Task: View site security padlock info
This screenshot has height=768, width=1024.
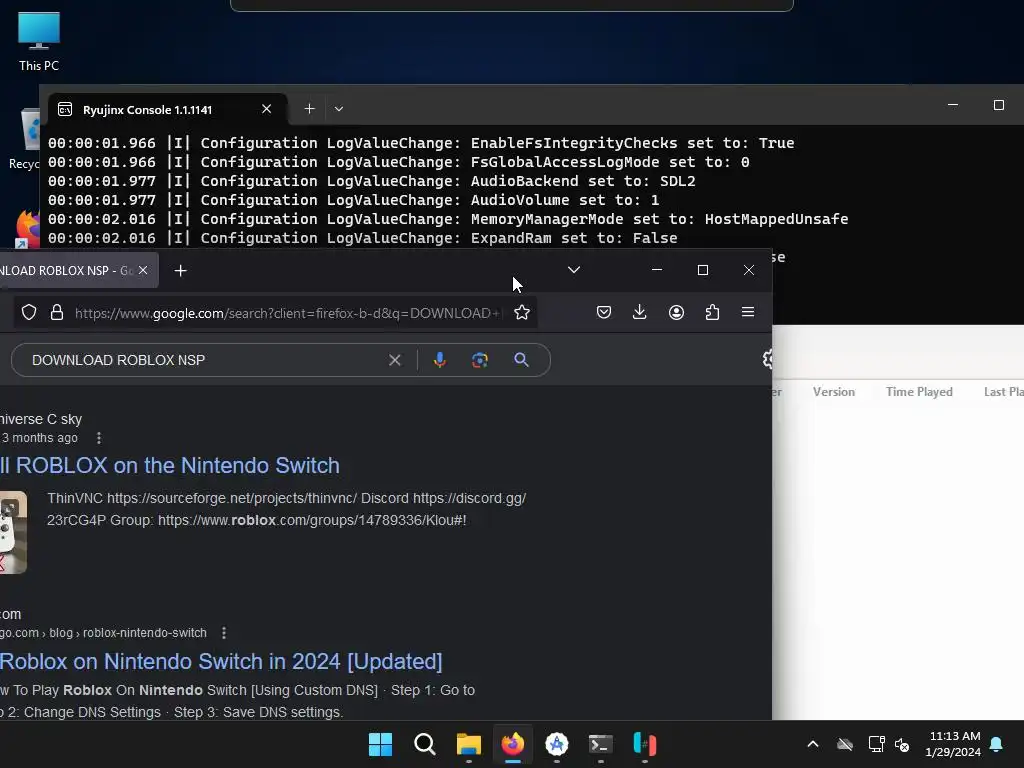Action: click(57, 313)
